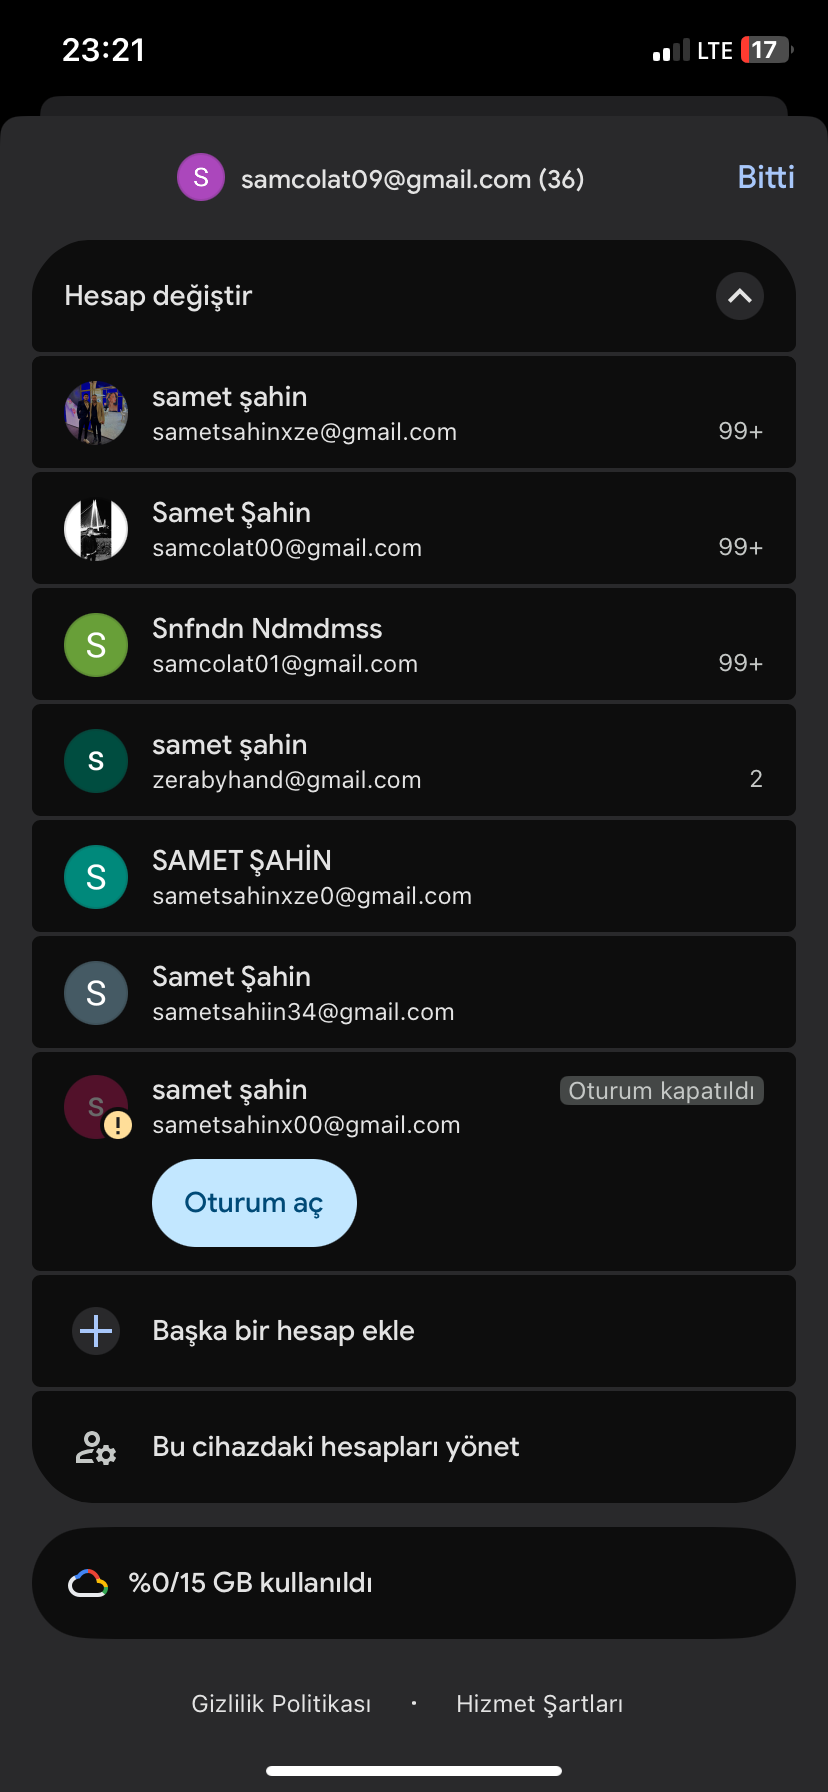828x1792 pixels.
Task: Tap the purple S avatar beside samcolat09@gmail.com
Action: (201, 177)
